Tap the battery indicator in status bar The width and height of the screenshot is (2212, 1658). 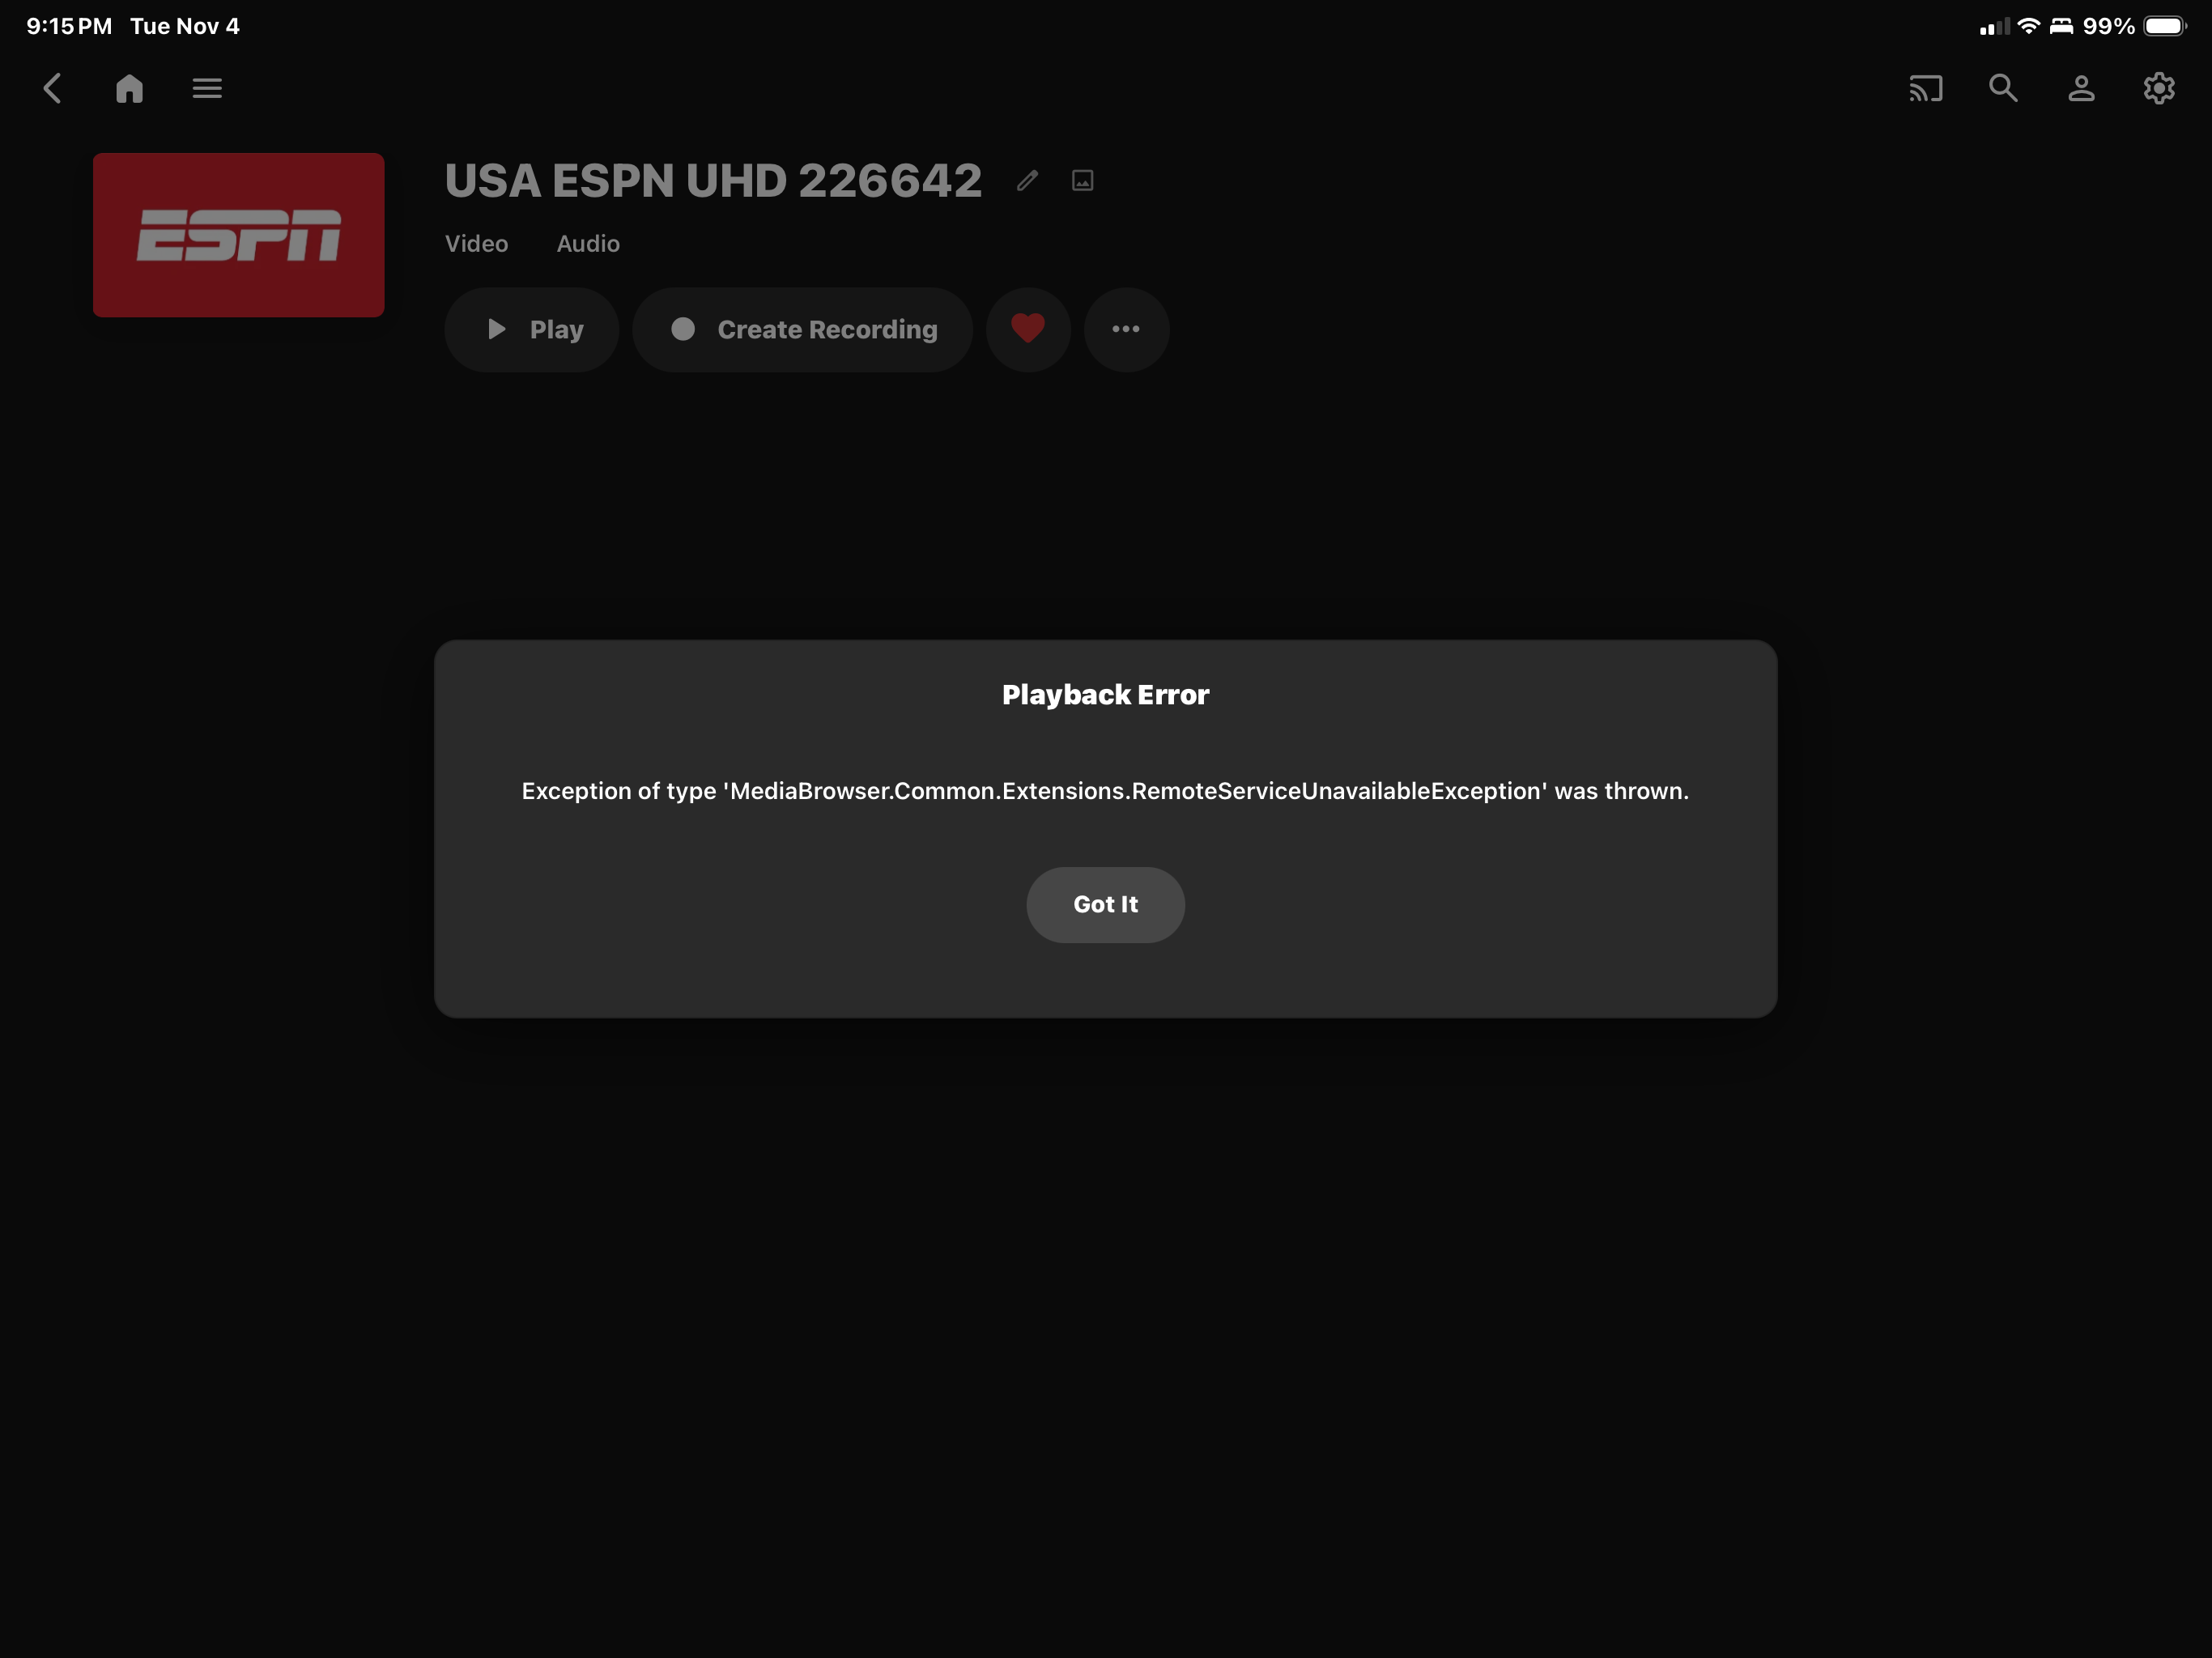[2165, 26]
